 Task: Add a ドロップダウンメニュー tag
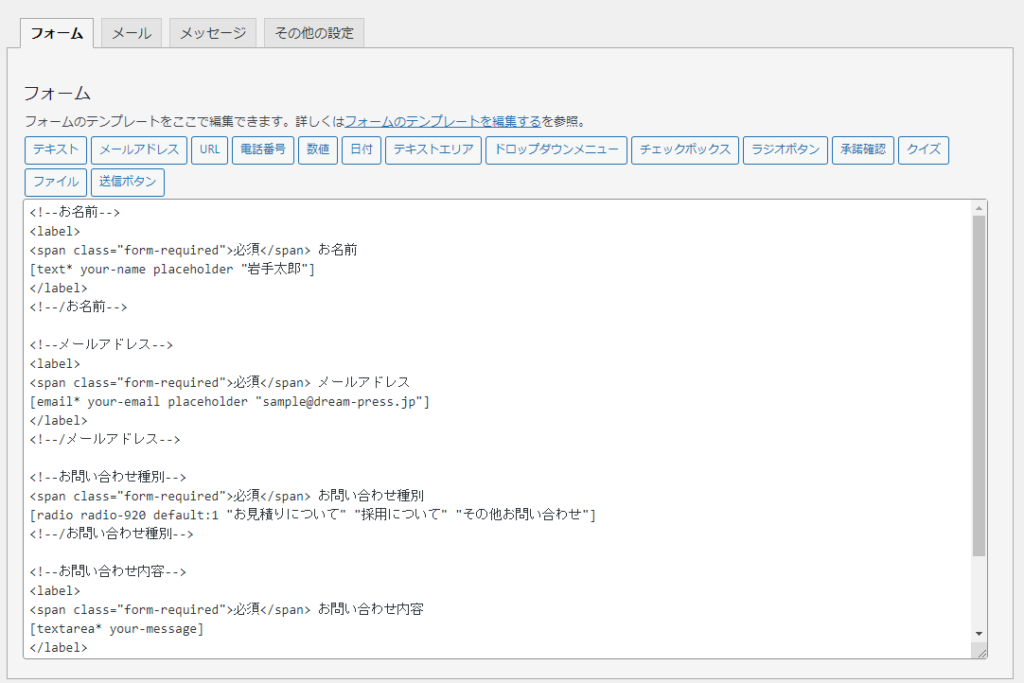556,151
